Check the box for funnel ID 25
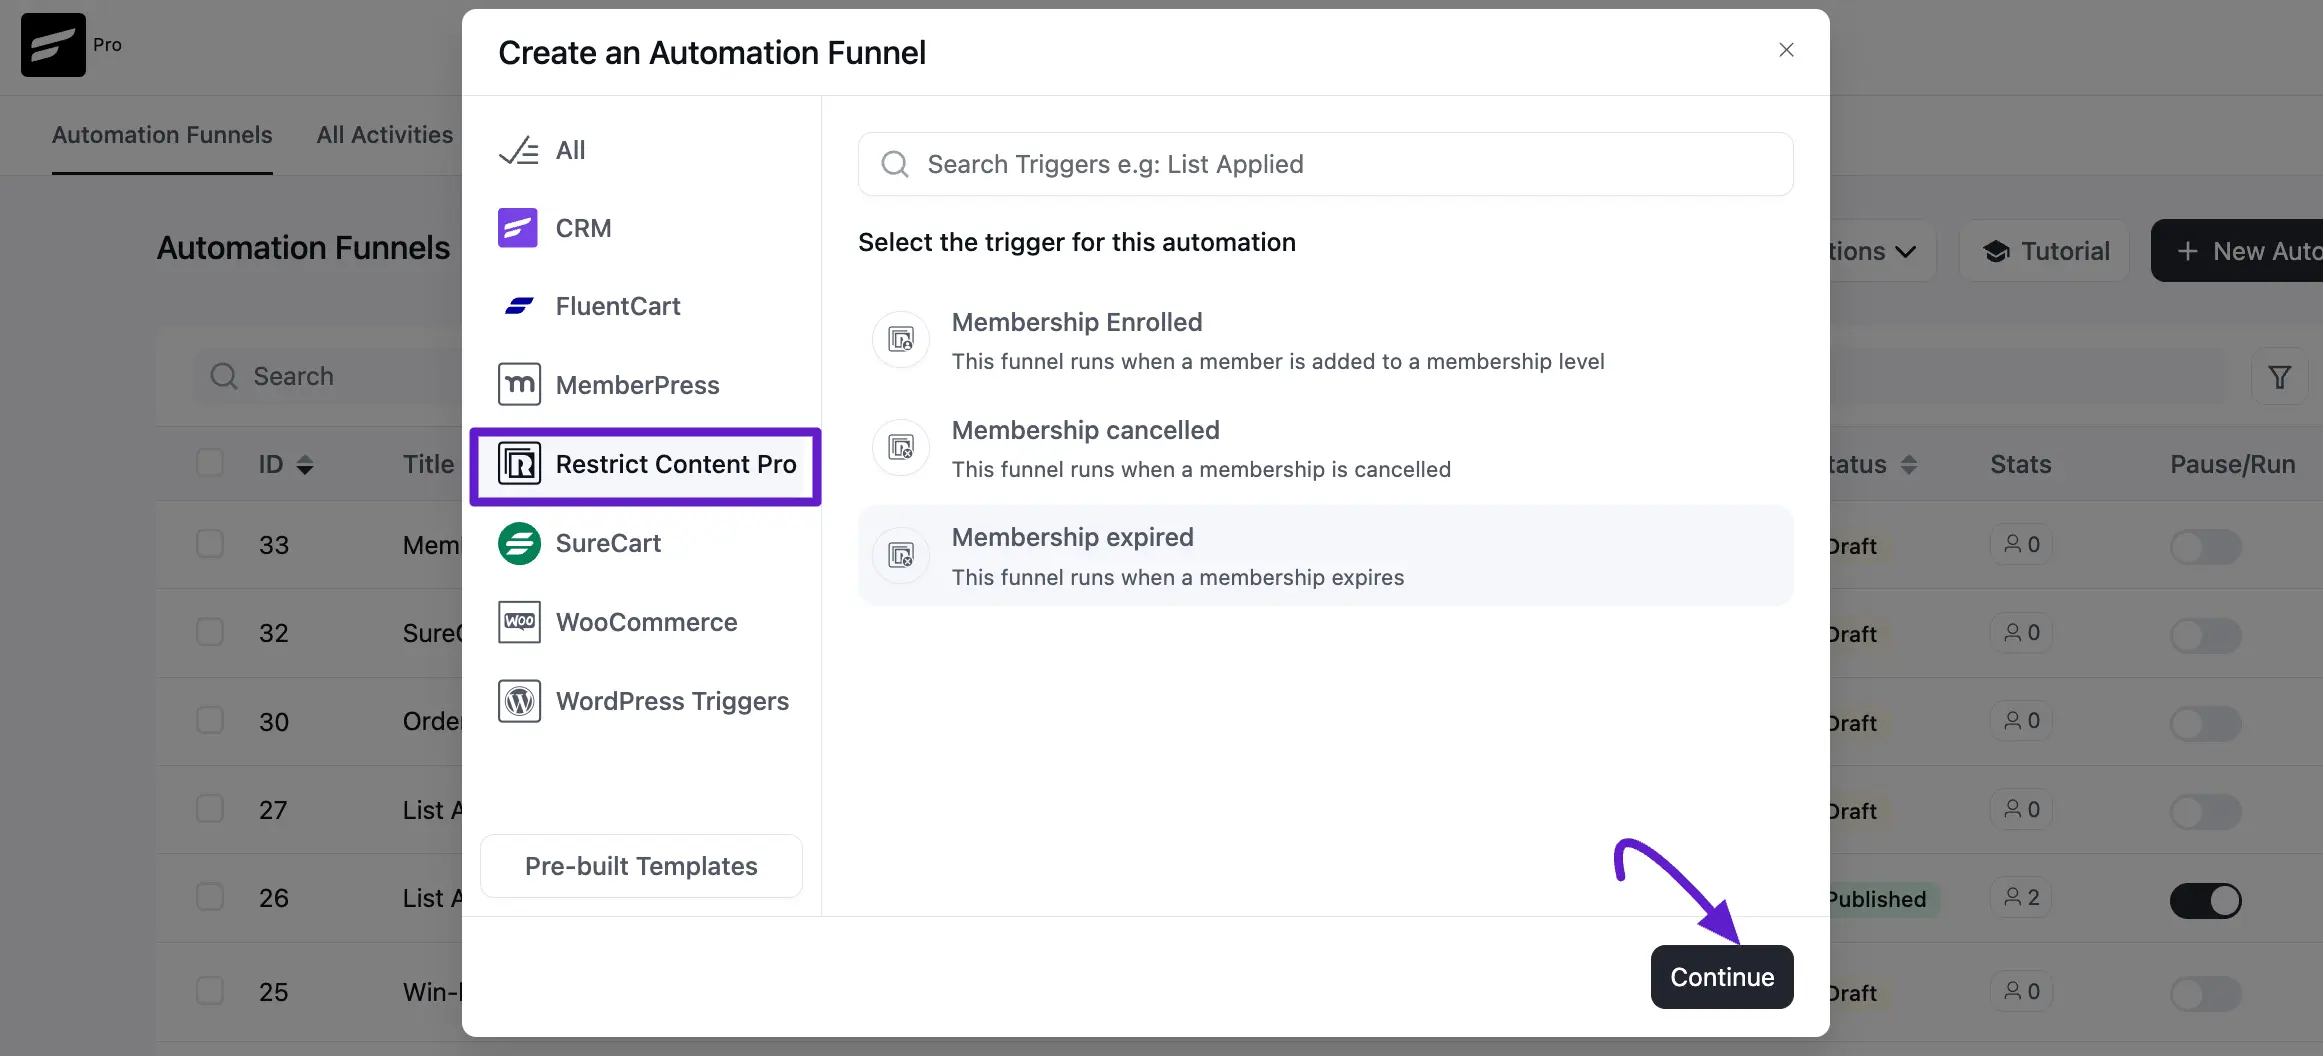The width and height of the screenshot is (2323, 1056). 210,991
